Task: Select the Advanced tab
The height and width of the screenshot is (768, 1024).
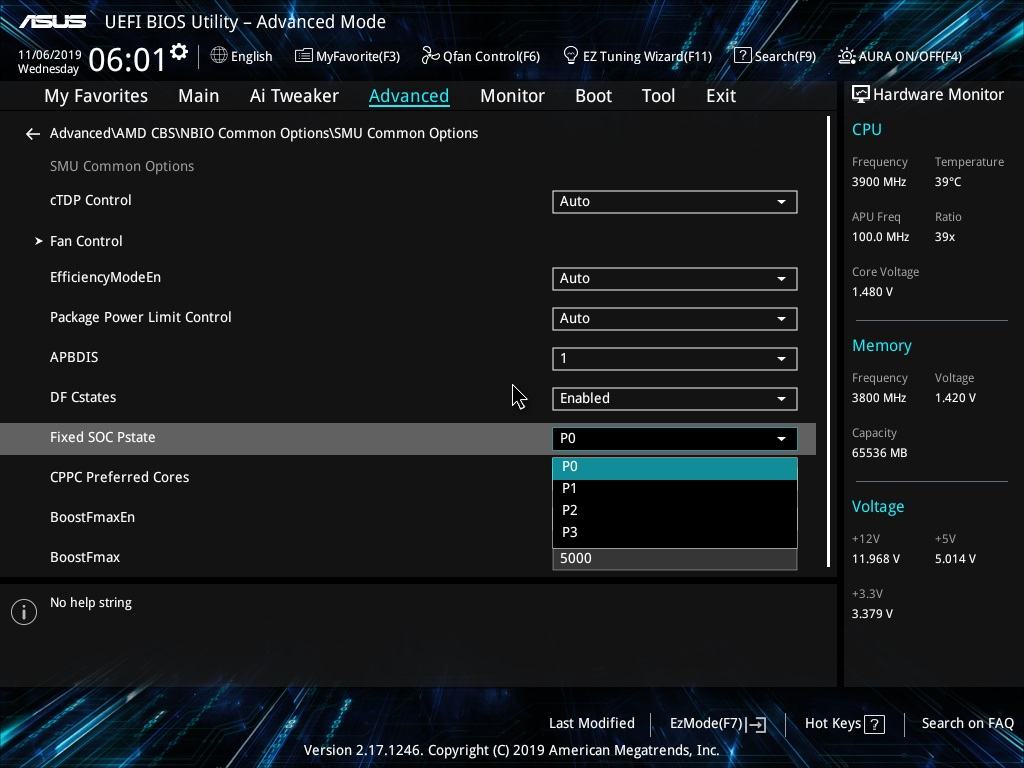Action: point(409,96)
